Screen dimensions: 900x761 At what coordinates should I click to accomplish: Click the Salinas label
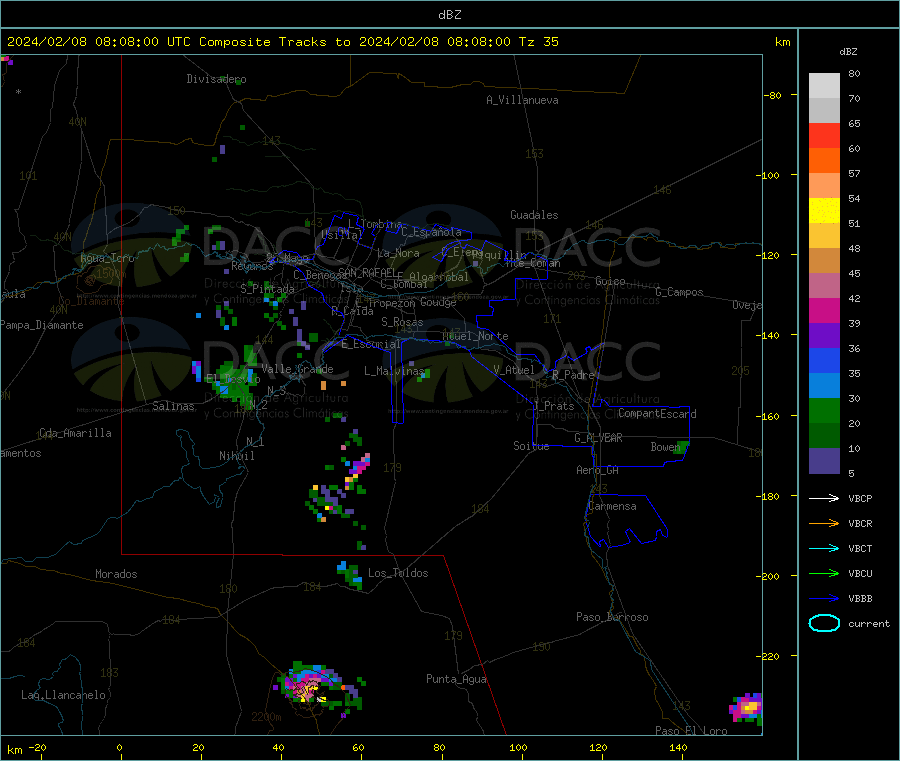(173, 406)
